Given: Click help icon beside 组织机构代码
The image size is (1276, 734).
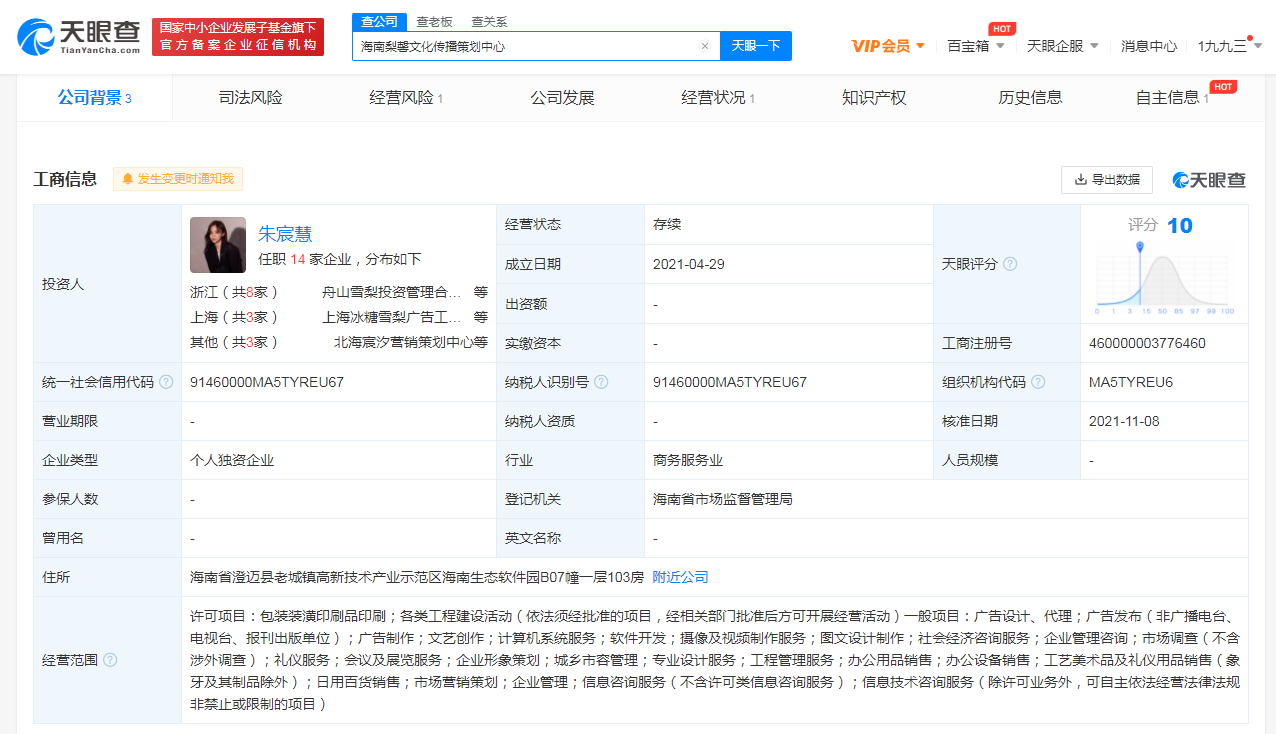Looking at the screenshot, I should pos(1038,382).
